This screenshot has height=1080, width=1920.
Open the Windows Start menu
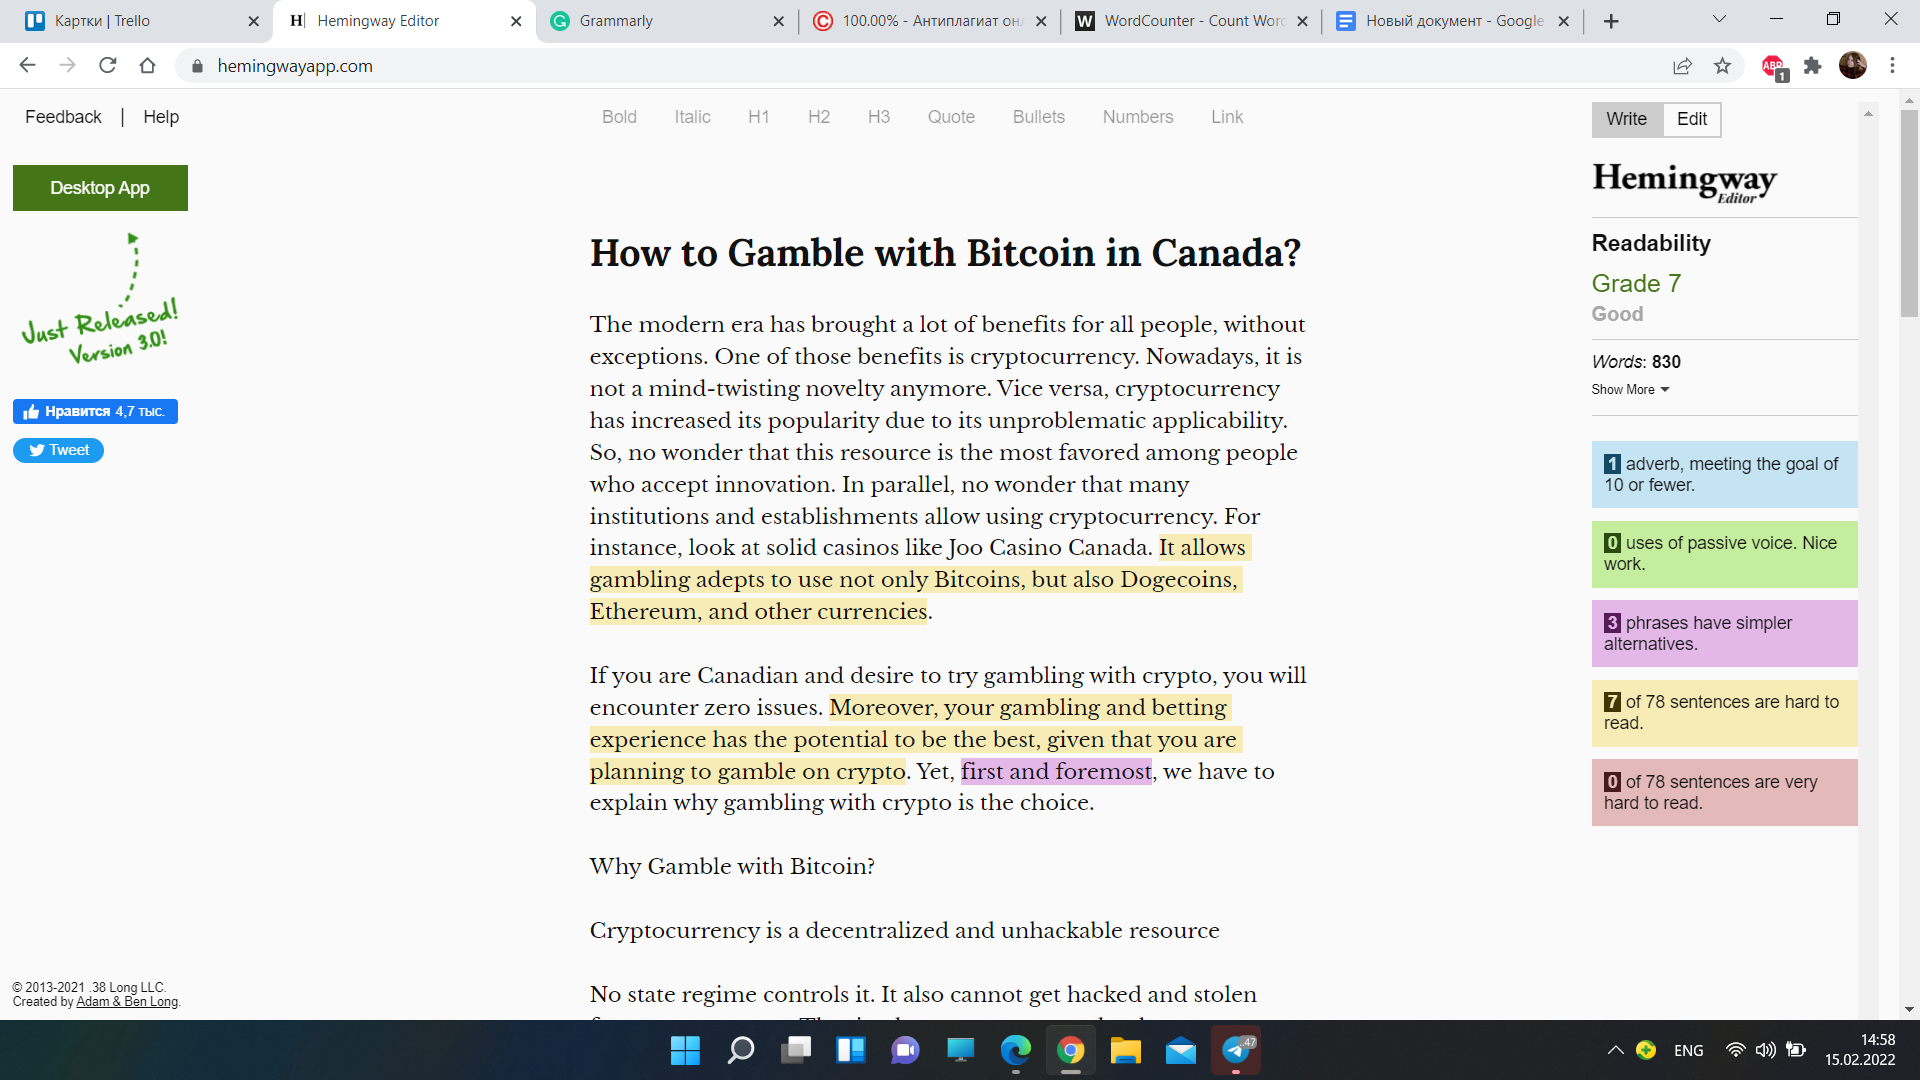685,1050
